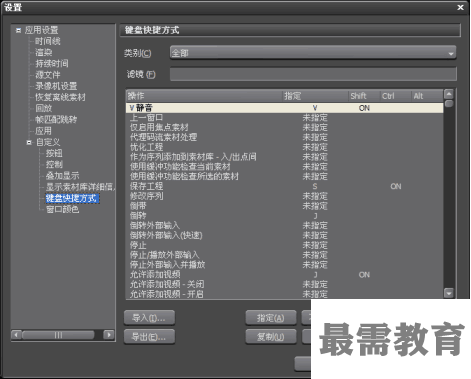Viewport: 471px width, 379px height.
Task: Select the 倒转外部输入 row
Action: coord(285,226)
